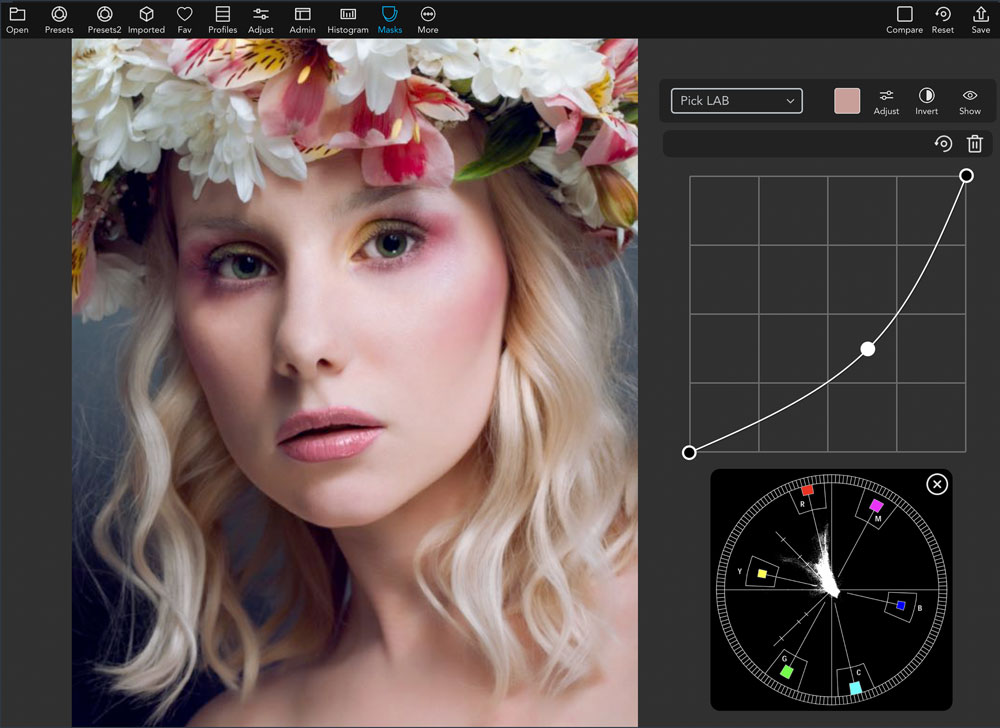This screenshot has width=1000, height=728.
Task: Toggle the Compare view
Action: click(x=904, y=20)
